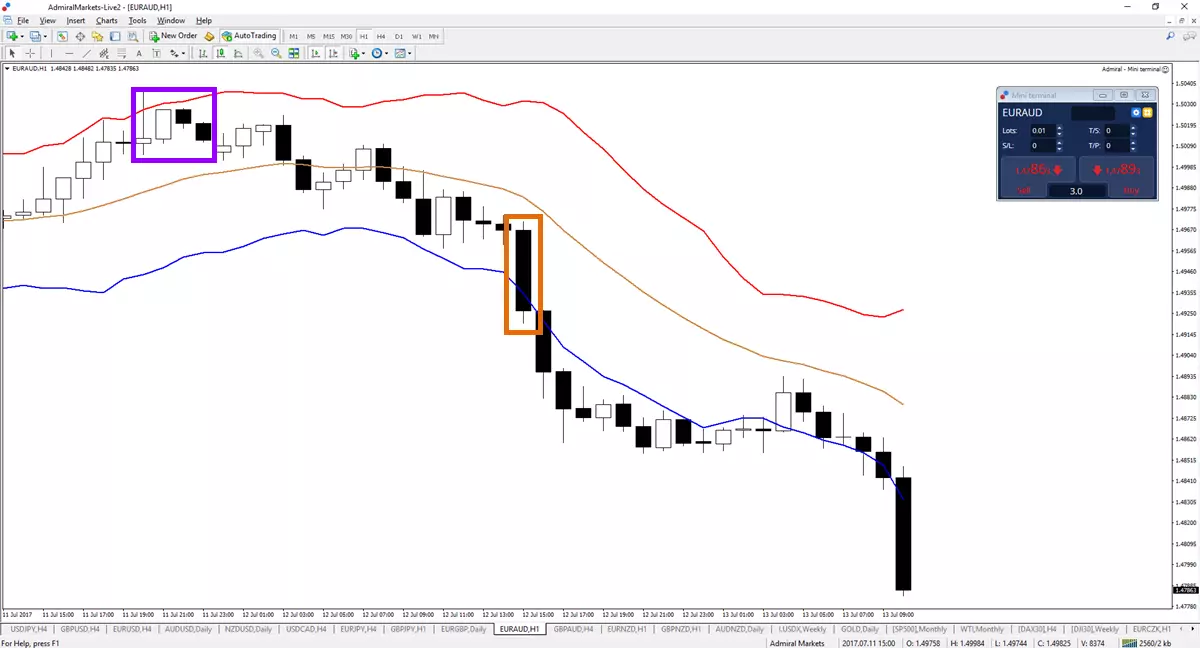Open the New Chart icon
This screenshot has height=648, width=1200.
click(x=12, y=35)
